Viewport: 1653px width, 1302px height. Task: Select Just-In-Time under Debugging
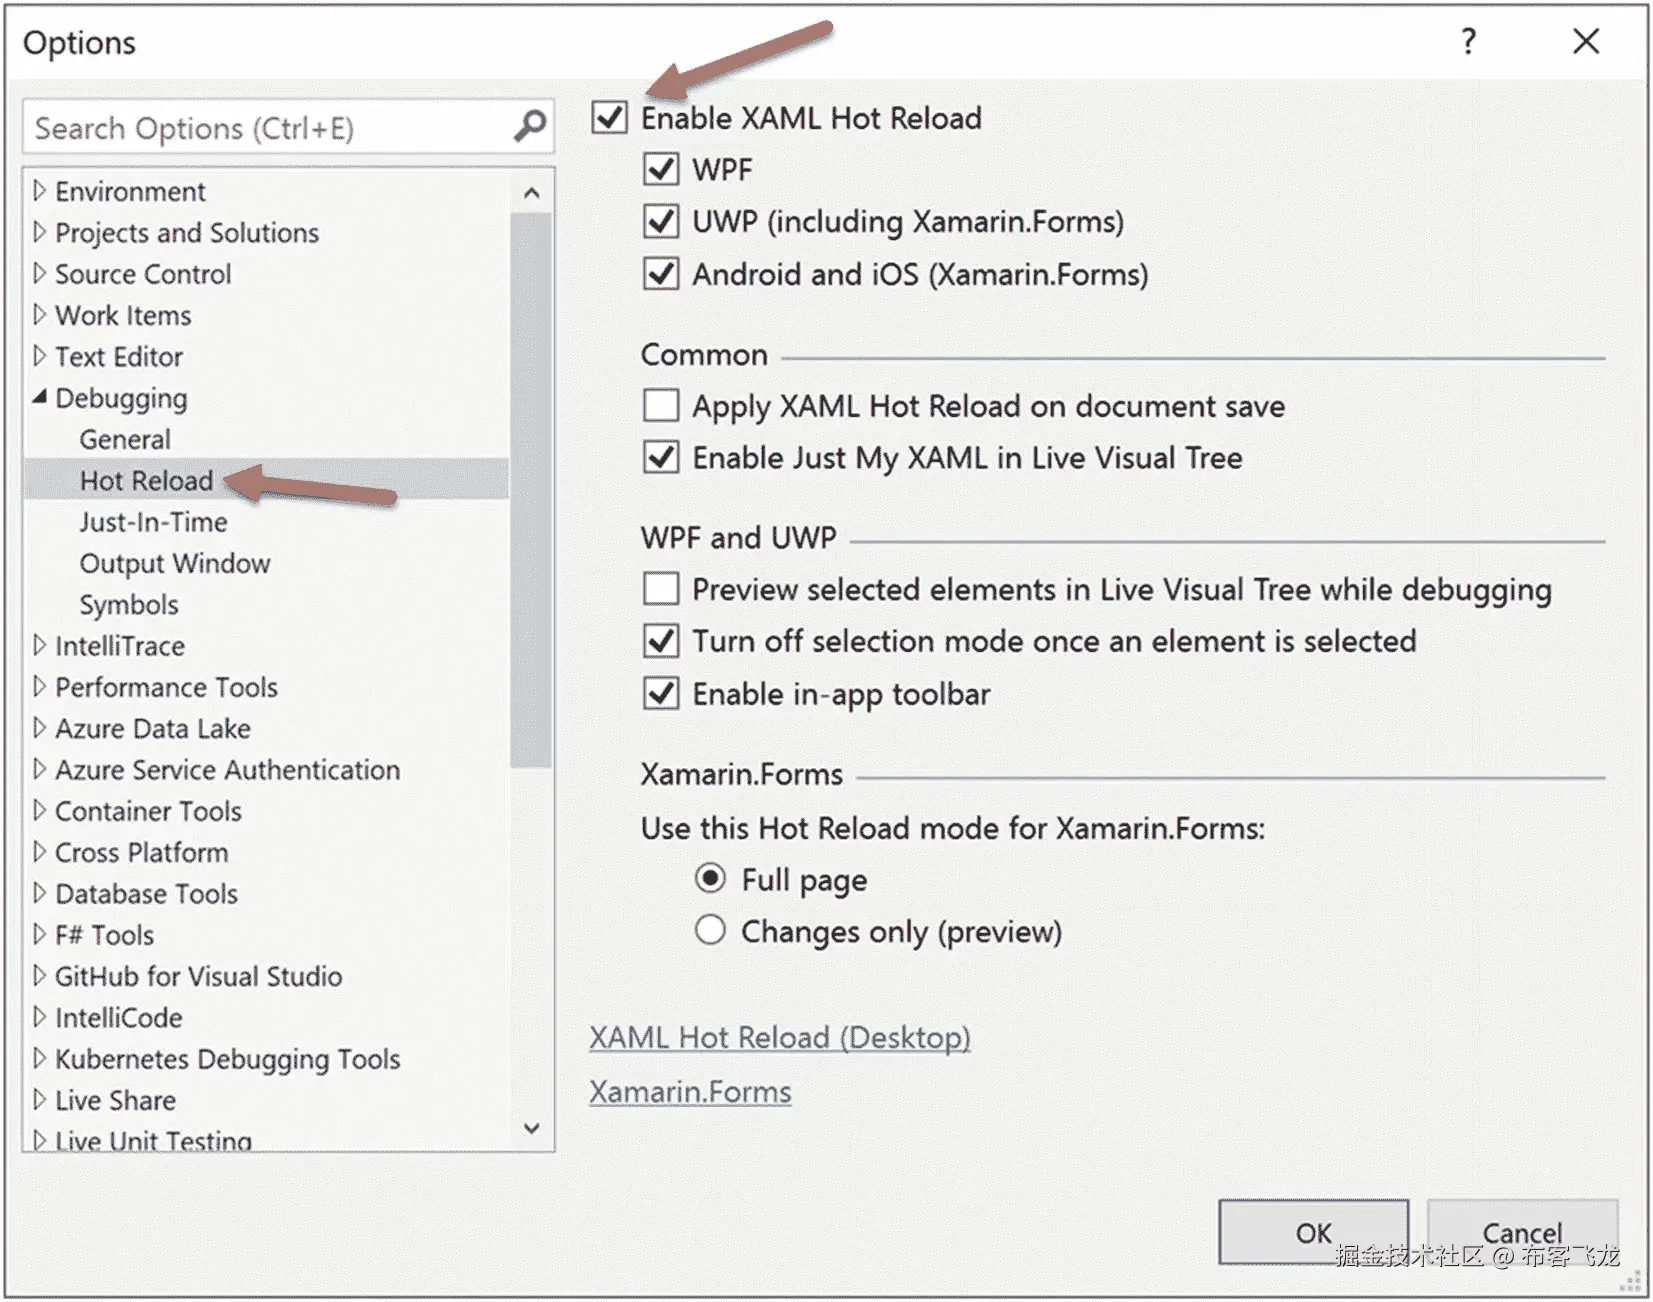click(x=153, y=522)
